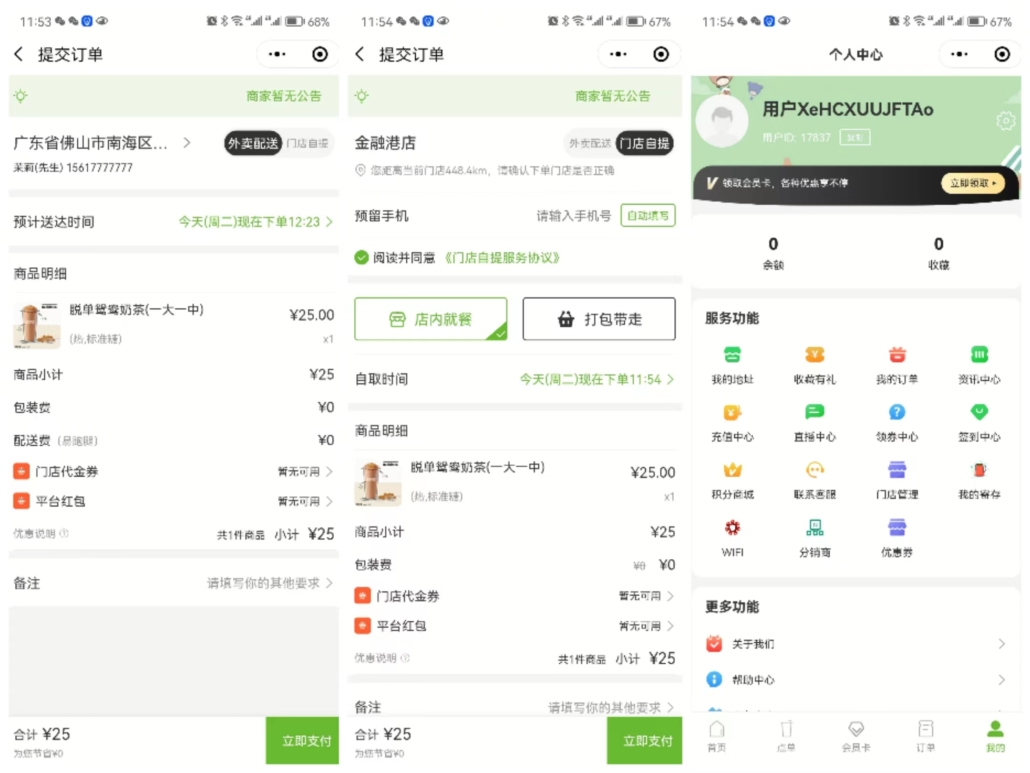Toggle the 阅读并同意 agreement checkbox
Image resolution: width=1030 pixels, height=773 pixels.
362,258
